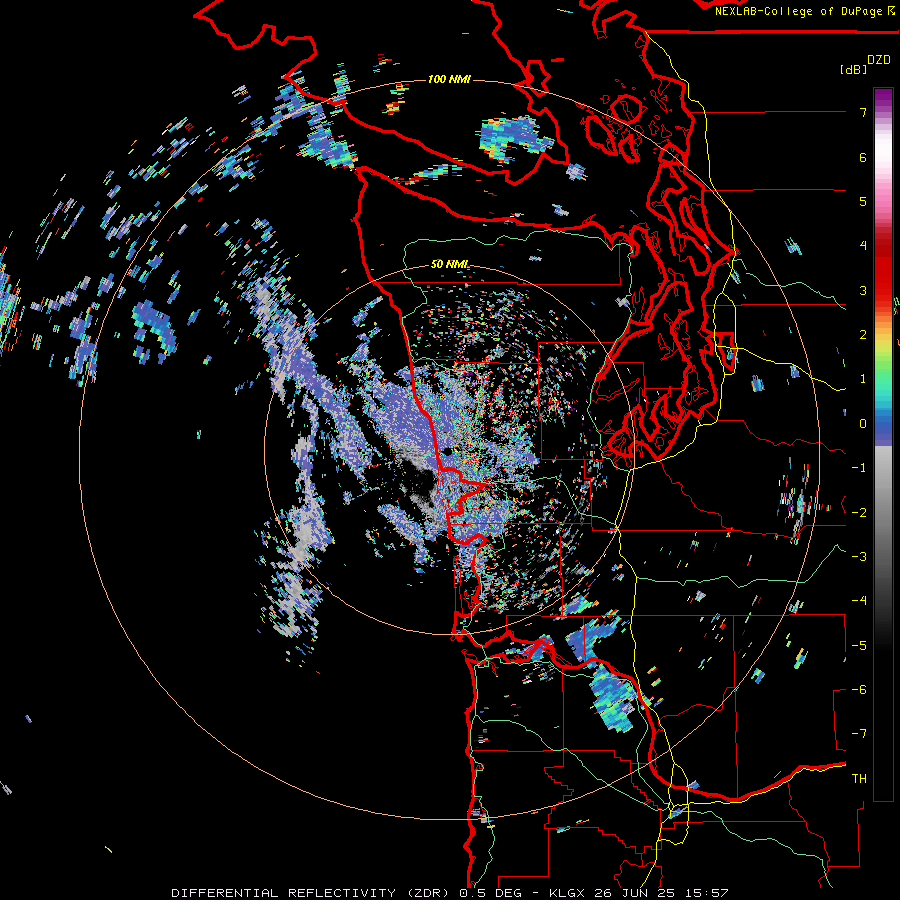Viewport: 900px width, 900px height.
Task: Click the [dB] units label
Action: pos(854,69)
